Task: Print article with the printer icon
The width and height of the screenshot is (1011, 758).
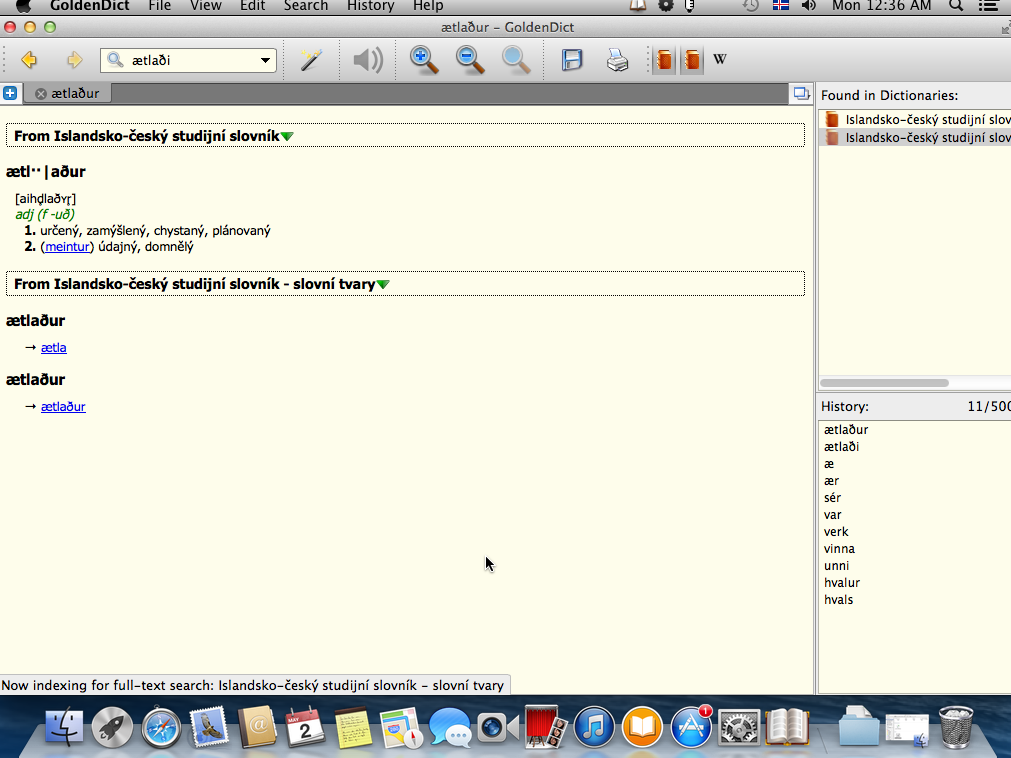Action: (617, 60)
